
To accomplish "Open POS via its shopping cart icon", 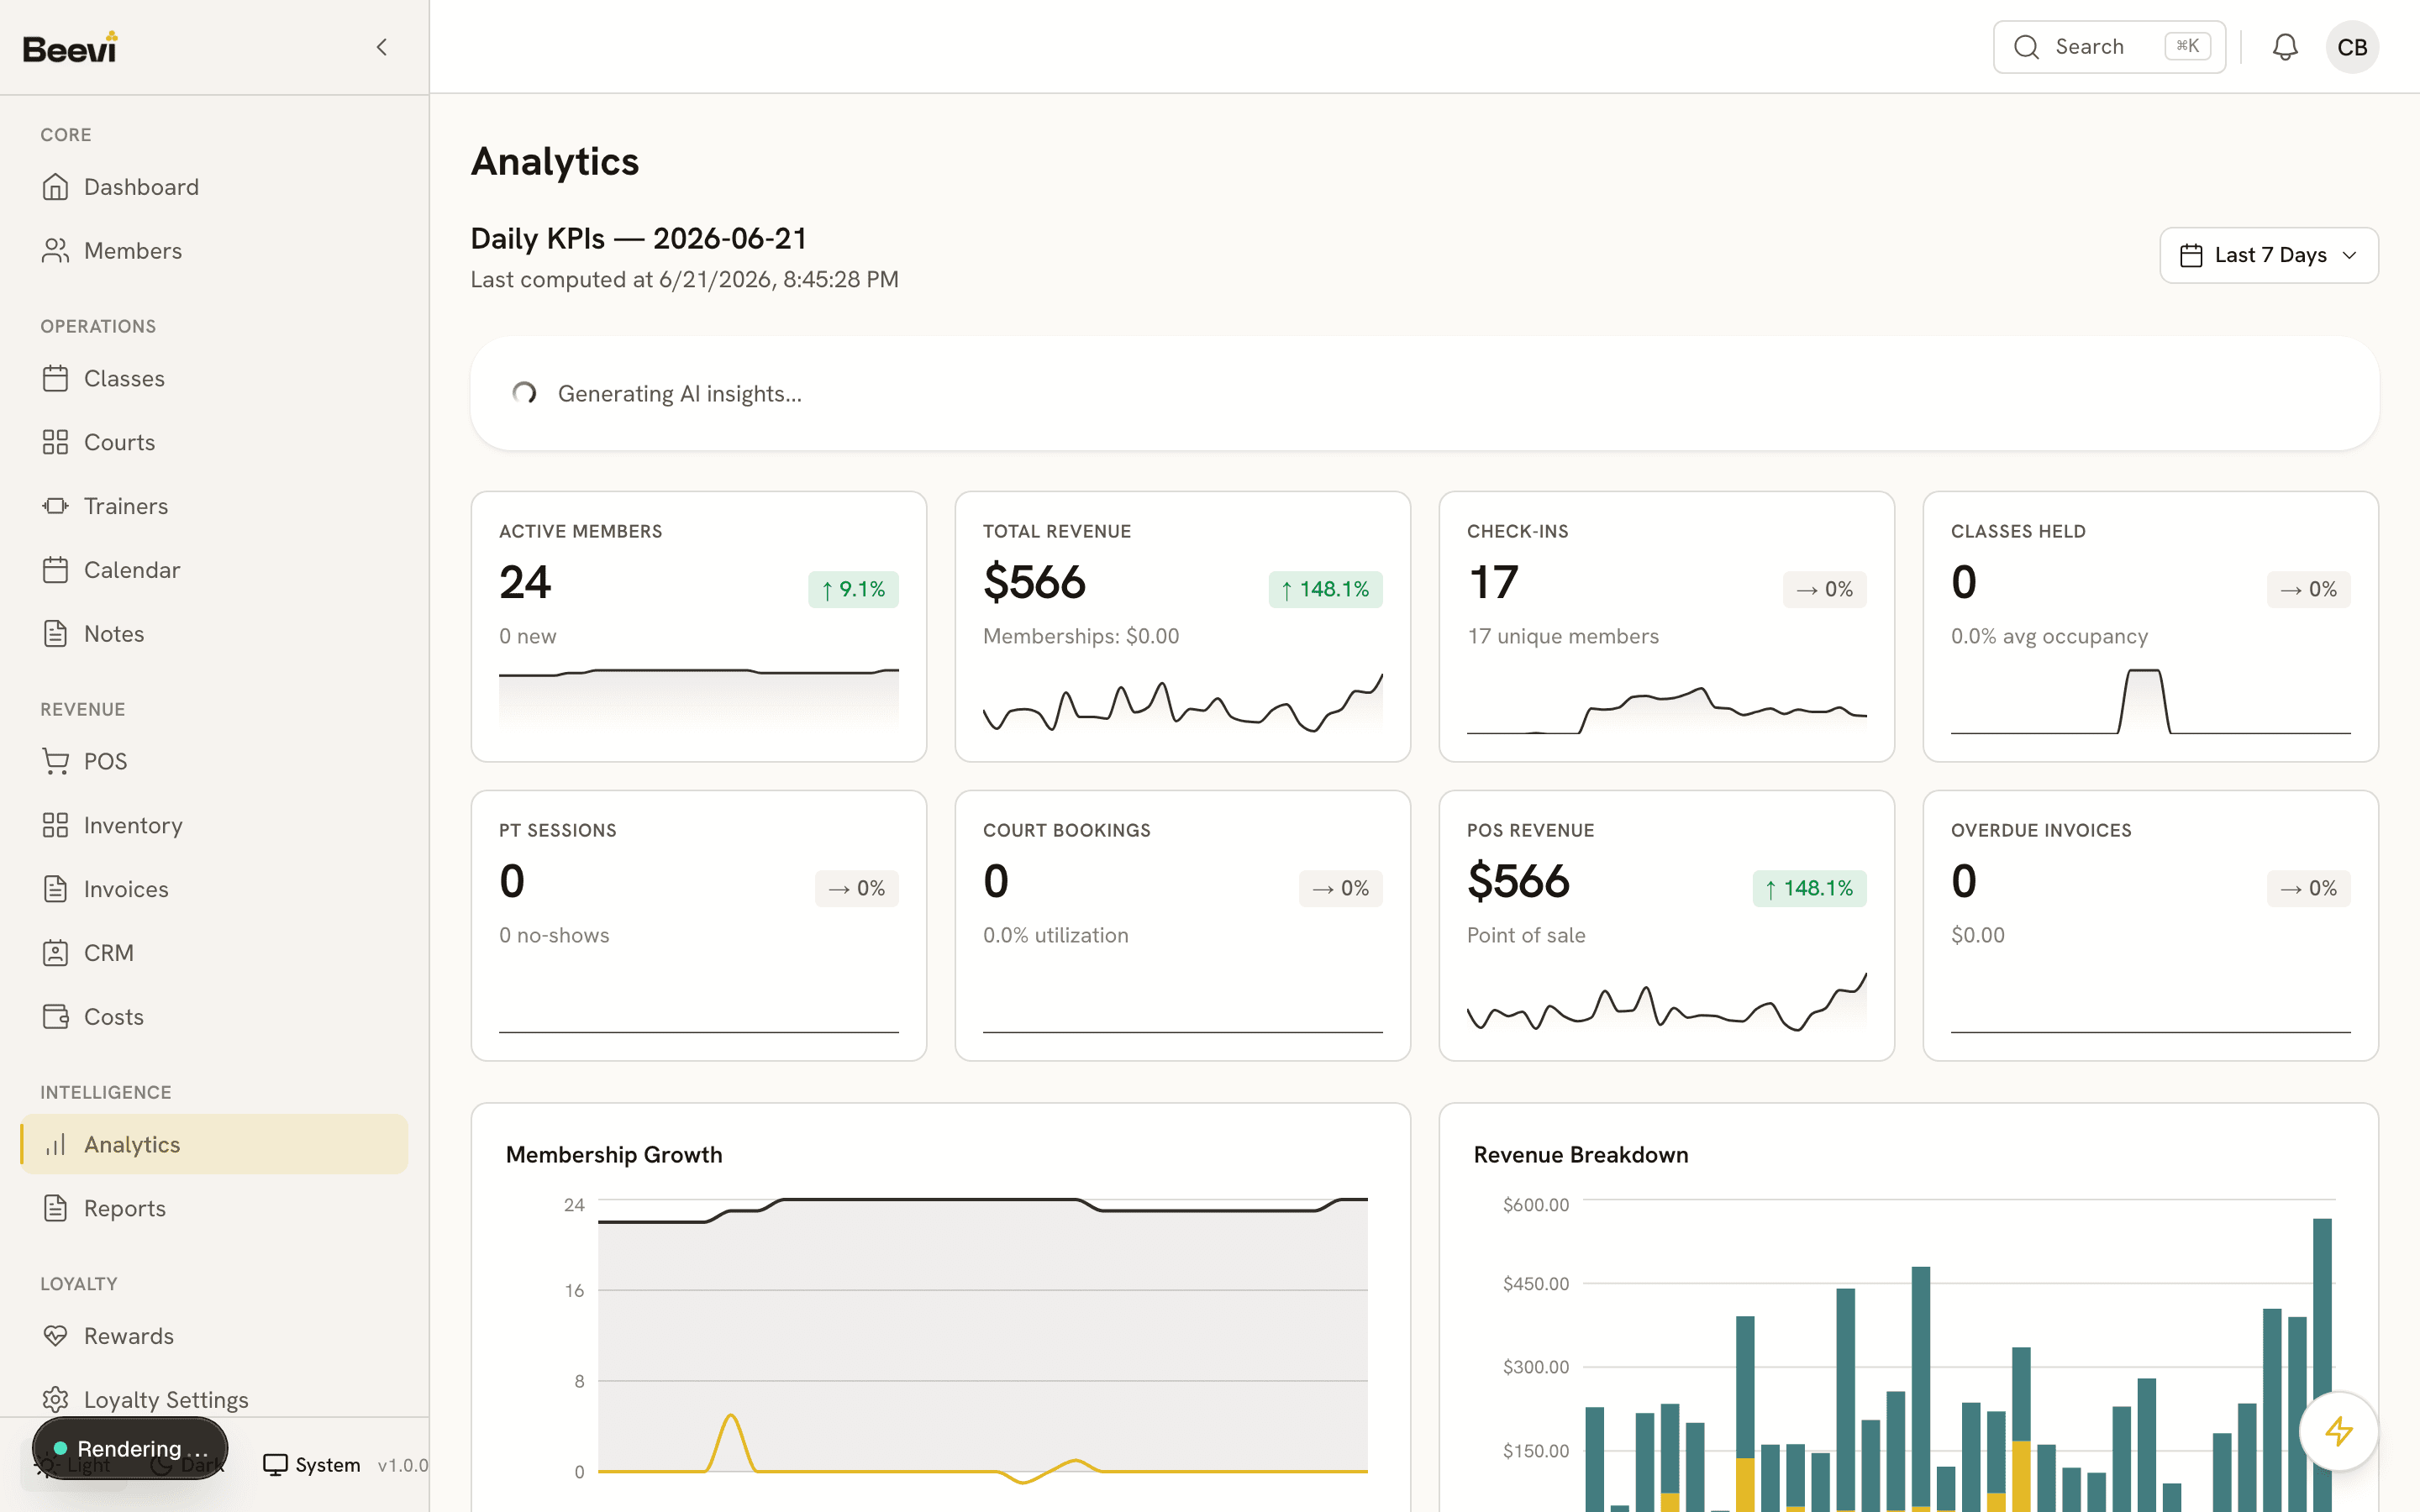I will tap(55, 762).
